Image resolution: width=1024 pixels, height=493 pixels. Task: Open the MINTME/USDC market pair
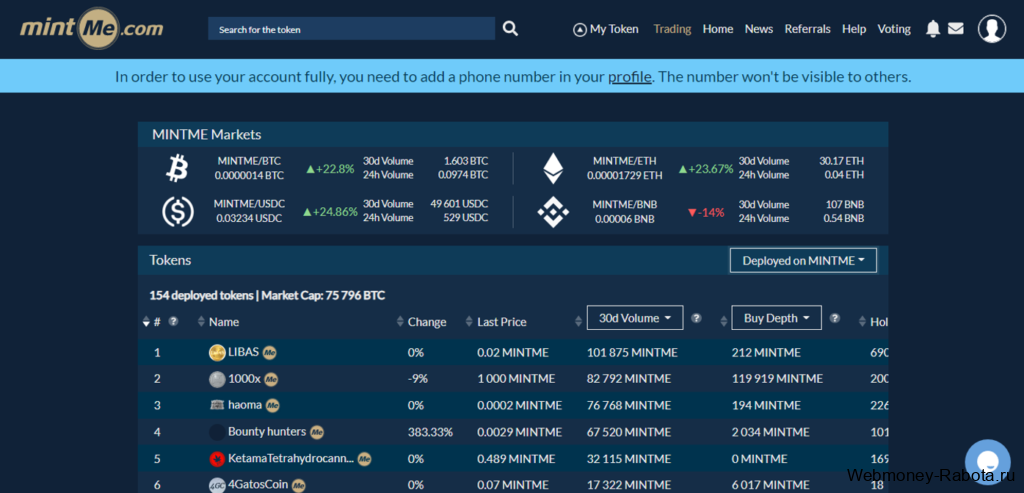249,204
